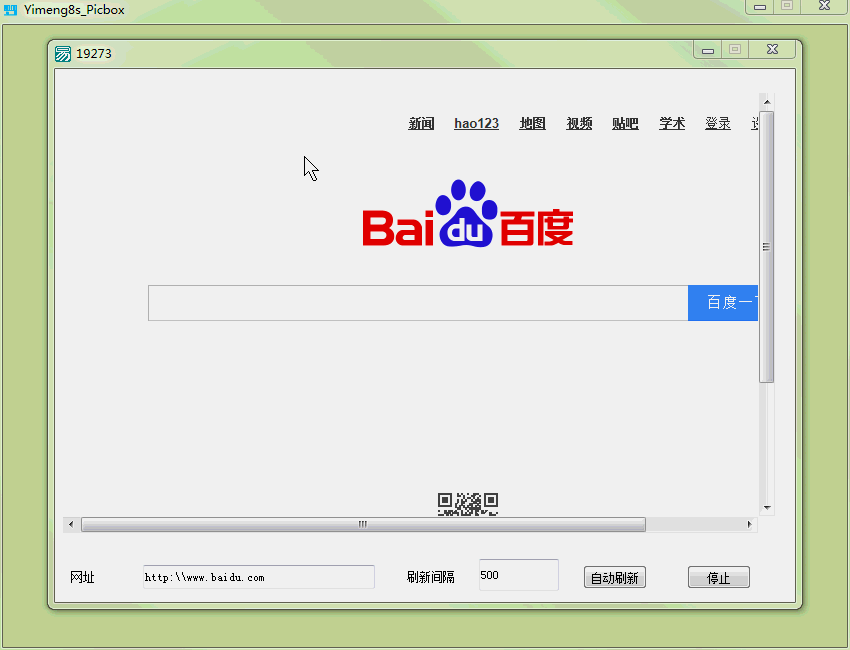Click the horizontal scrollbar thumb
This screenshot has width=850, height=650.
click(x=361, y=523)
